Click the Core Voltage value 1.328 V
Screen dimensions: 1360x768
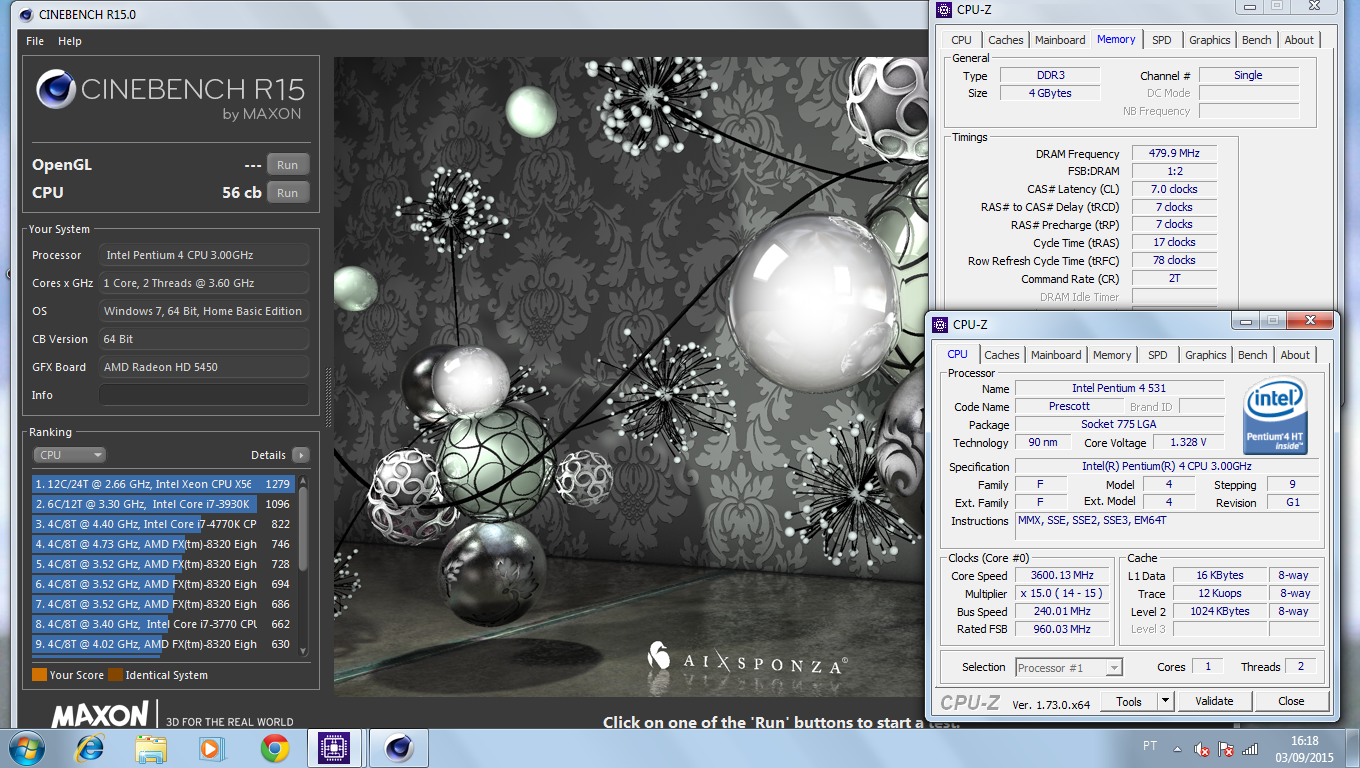1188,442
